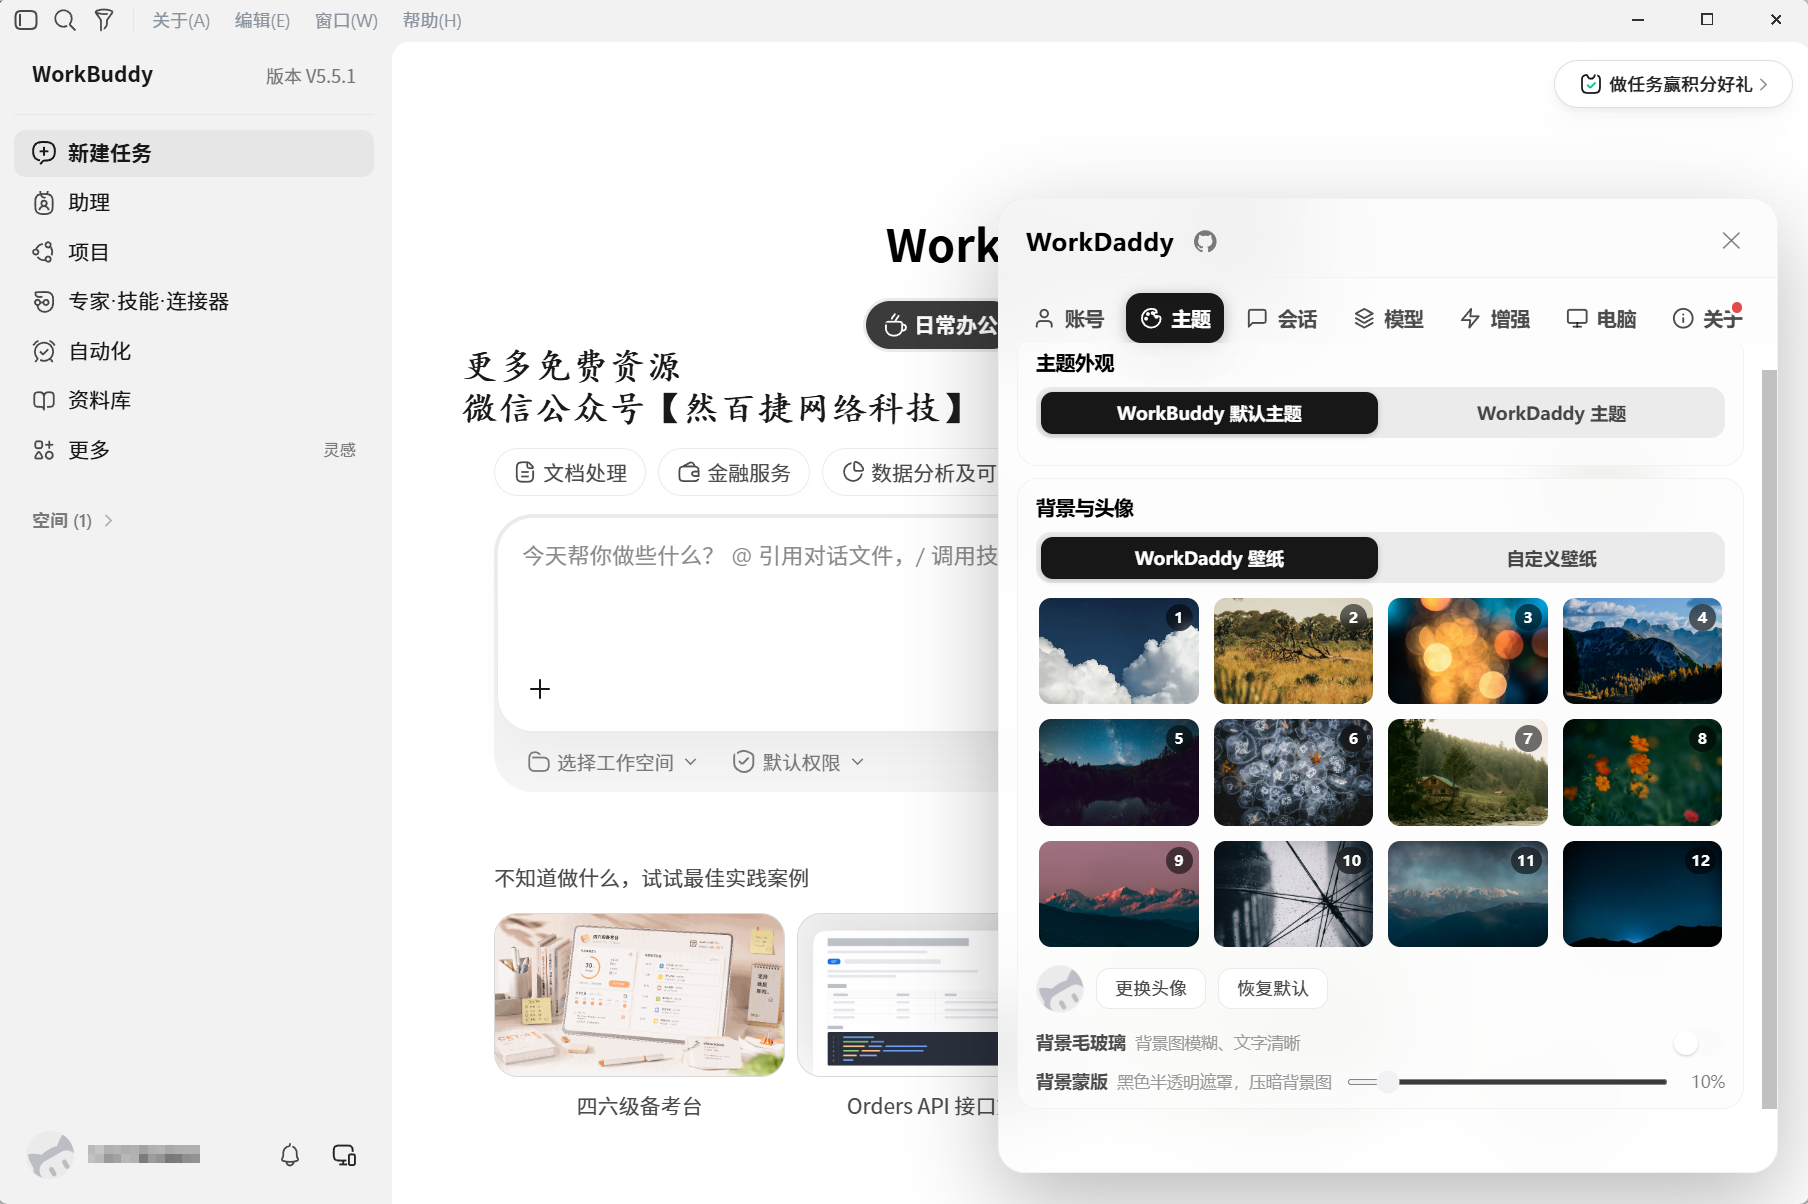Screen dimensions: 1808x1204
Task: Click the 金融服务 chip
Action: [734, 472]
